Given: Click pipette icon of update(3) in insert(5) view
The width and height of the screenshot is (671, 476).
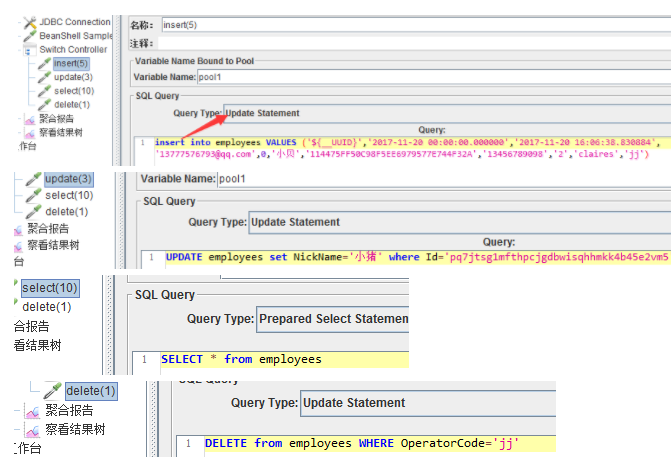Looking at the screenshot, I should [44, 77].
